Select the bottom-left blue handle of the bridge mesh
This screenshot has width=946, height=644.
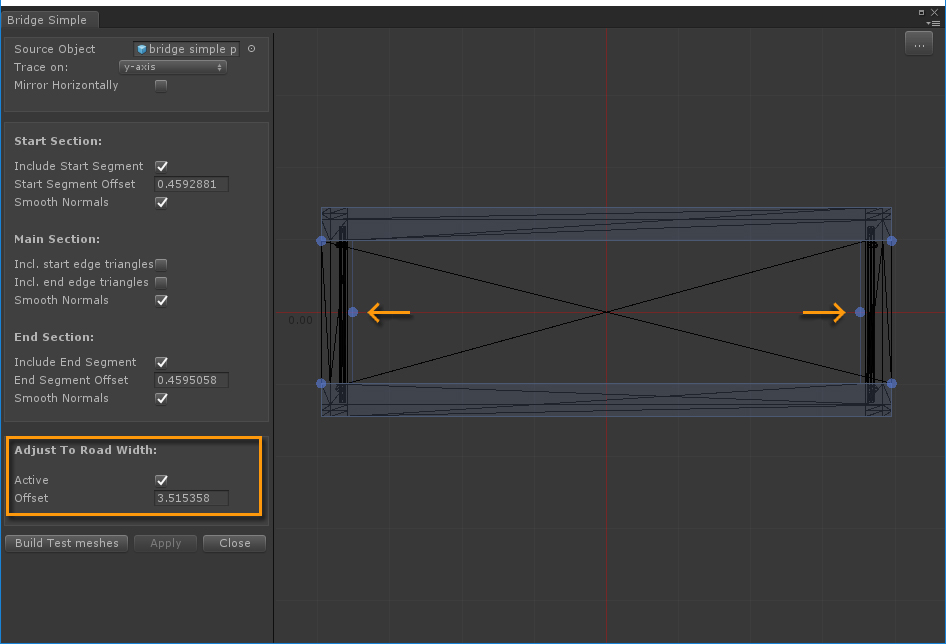(321, 383)
